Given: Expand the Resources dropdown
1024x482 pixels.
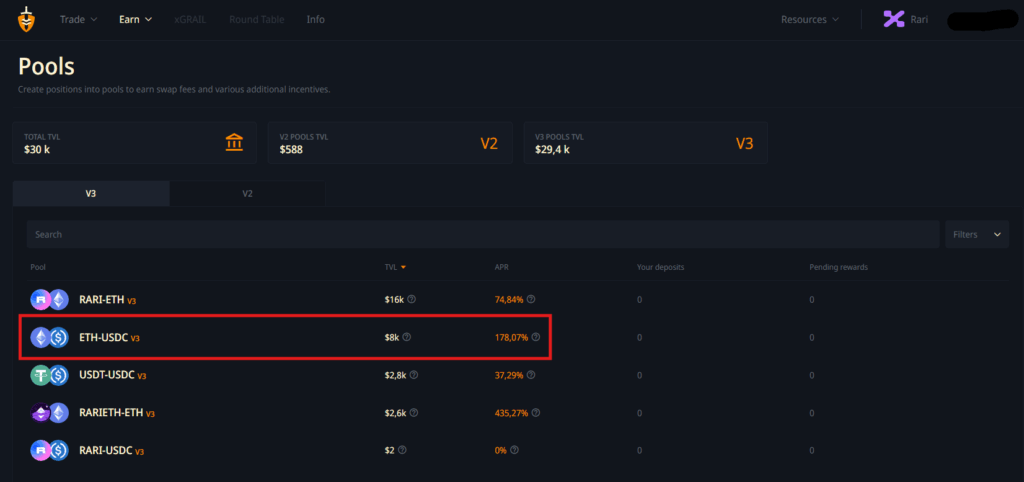Looking at the screenshot, I should click(810, 20).
